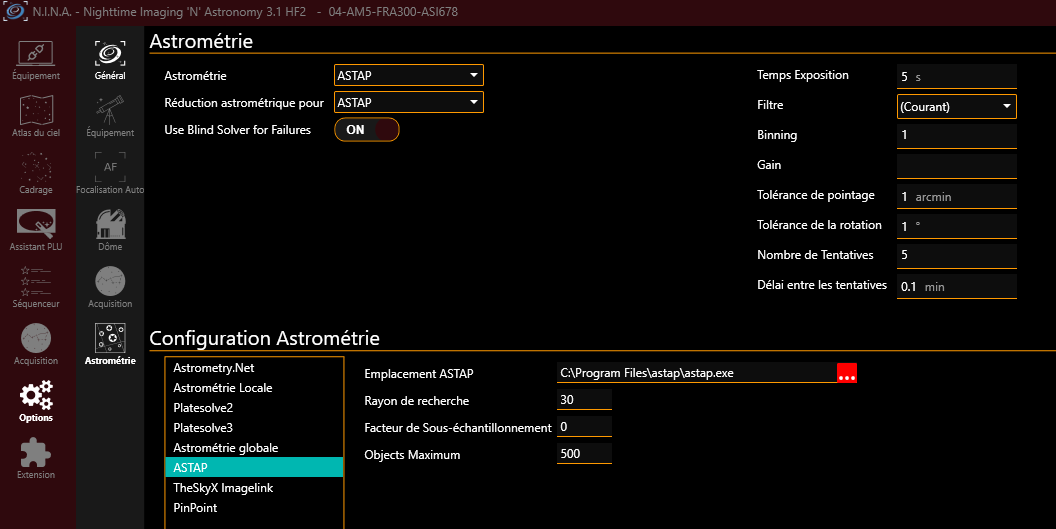Click Délai entre les tentatives field

[x=956, y=286]
